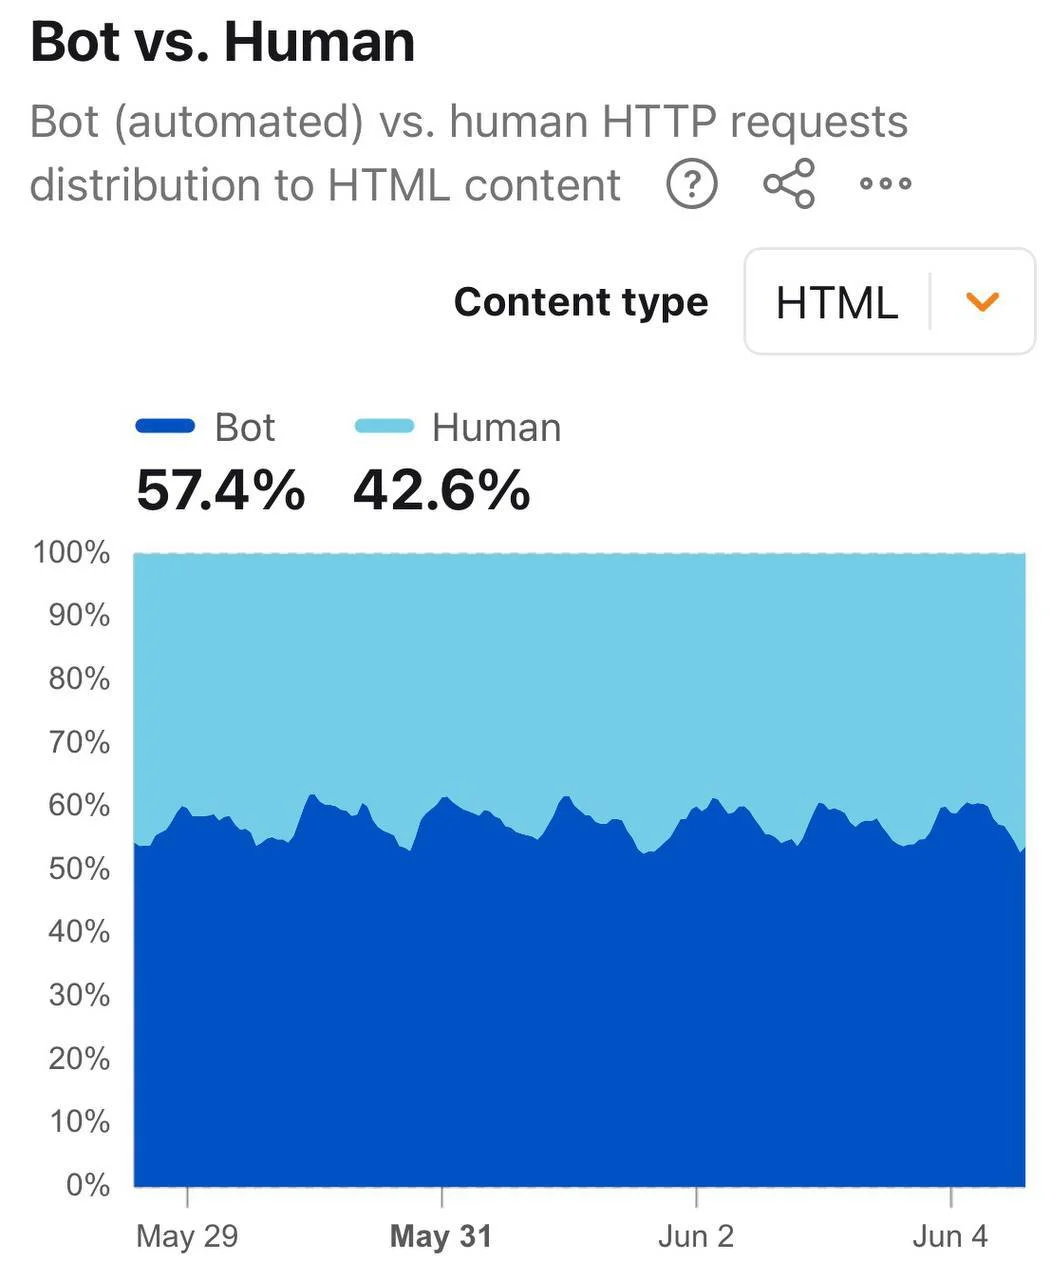Click the share icon

[789, 184]
